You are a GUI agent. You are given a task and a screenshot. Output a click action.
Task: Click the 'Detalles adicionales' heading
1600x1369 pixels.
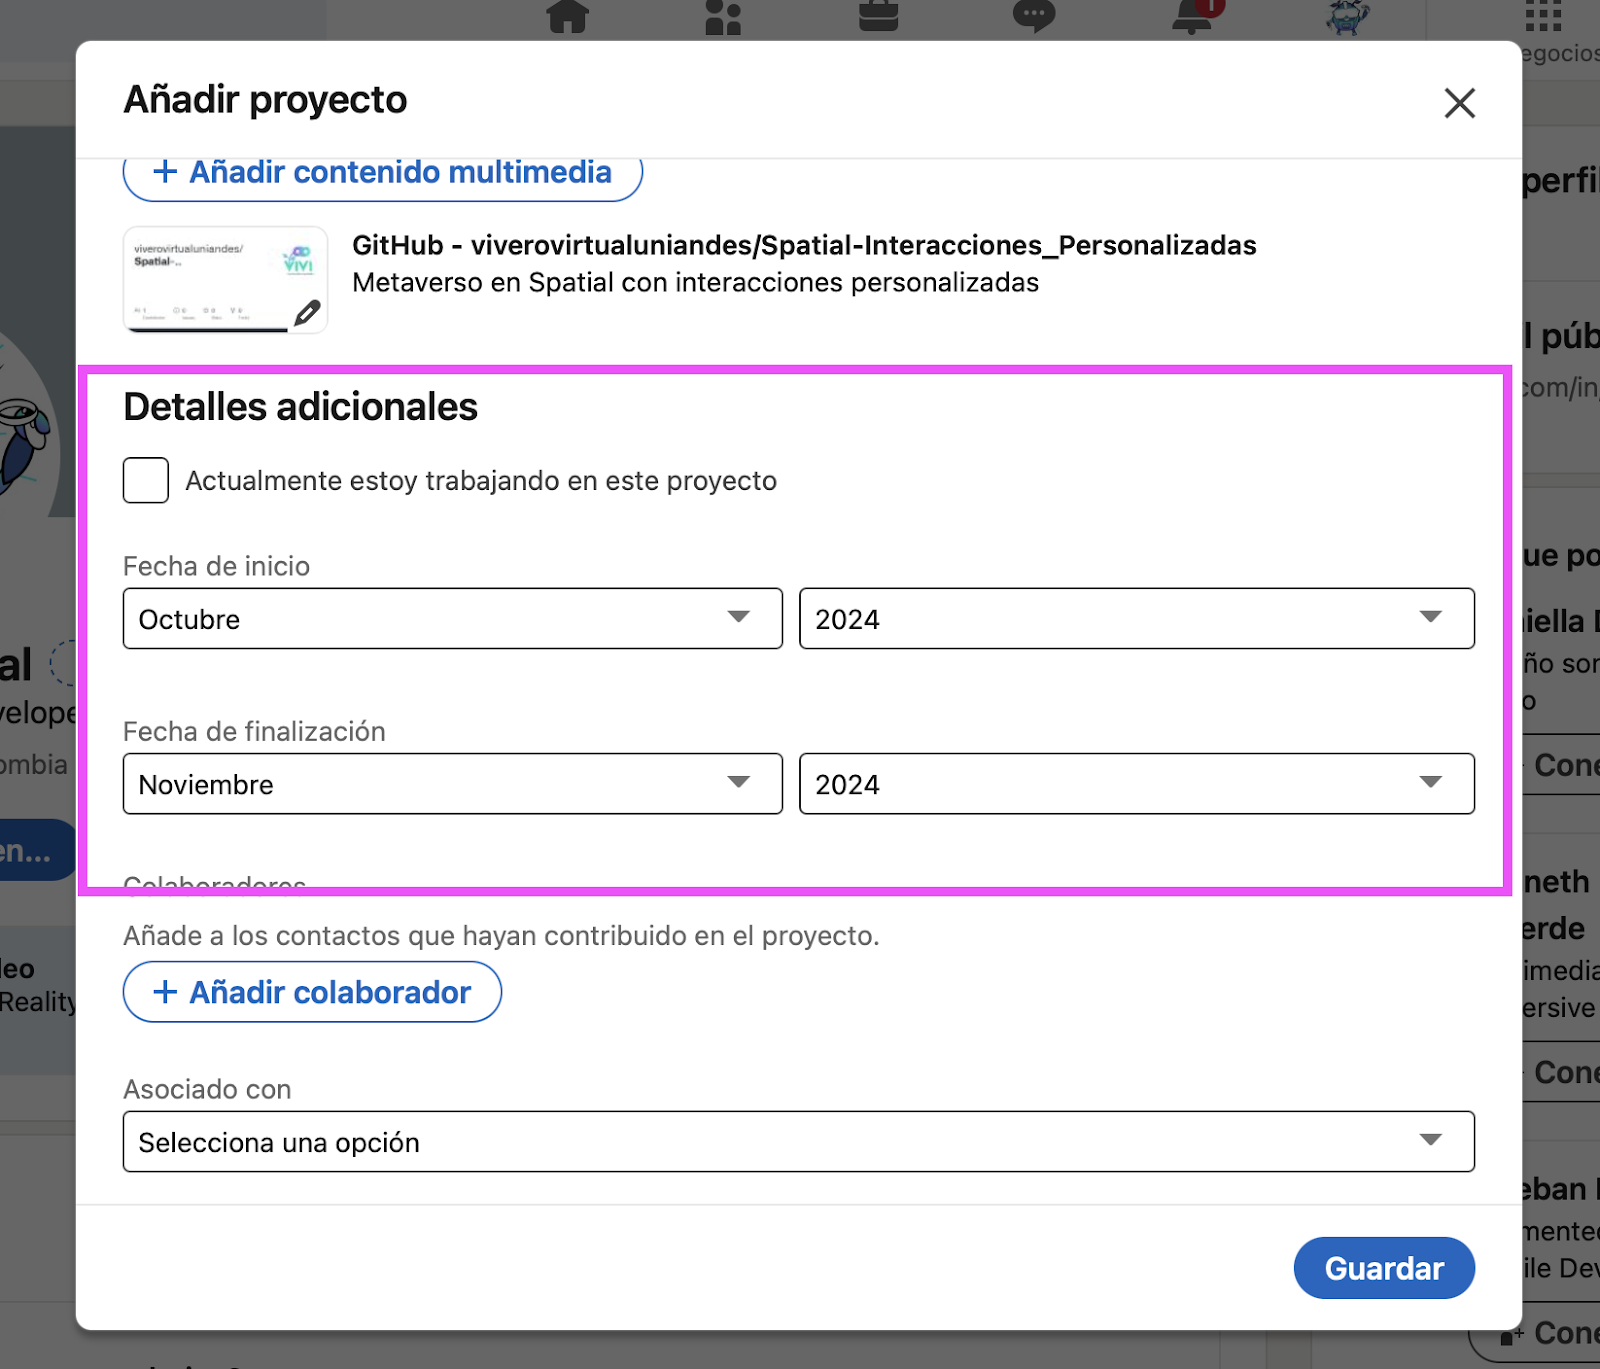300,407
